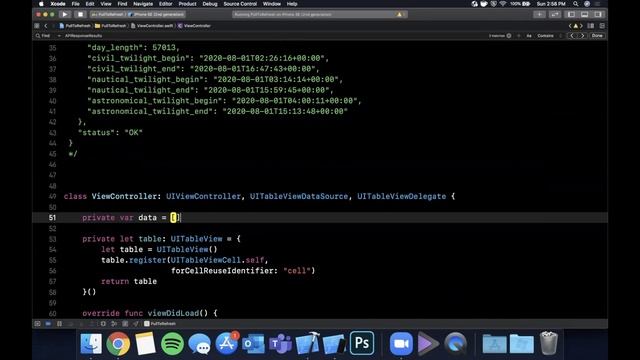The height and width of the screenshot is (360, 640).
Task: Click simulate location arrow icon
Action: [x=136, y=324]
